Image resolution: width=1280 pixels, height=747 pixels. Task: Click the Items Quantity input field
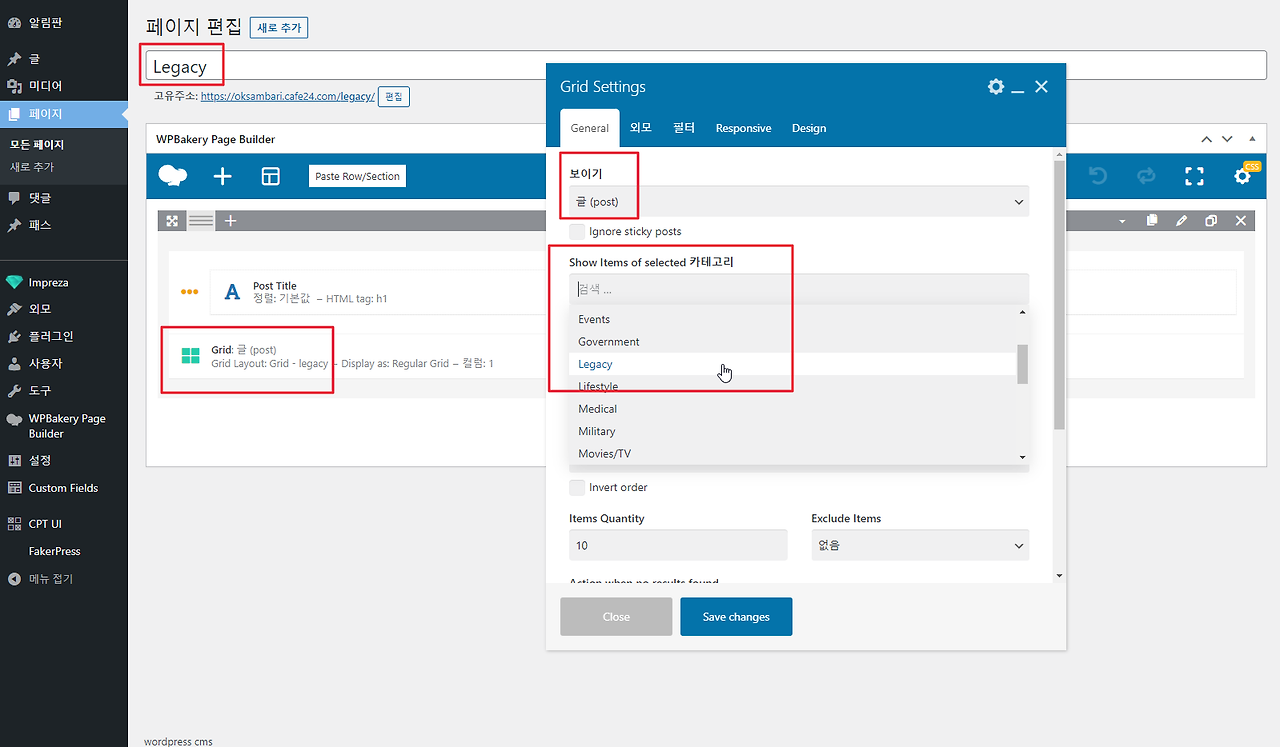[x=678, y=545]
